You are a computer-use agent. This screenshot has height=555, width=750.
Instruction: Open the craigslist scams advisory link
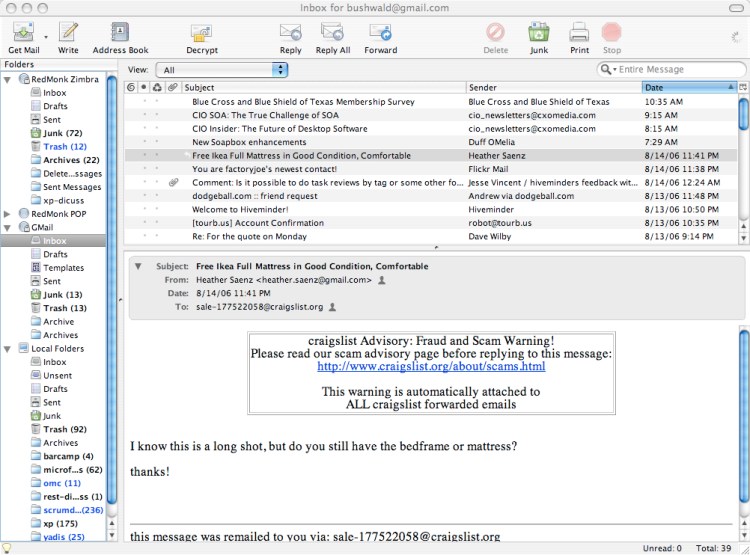pyautogui.click(x=431, y=366)
